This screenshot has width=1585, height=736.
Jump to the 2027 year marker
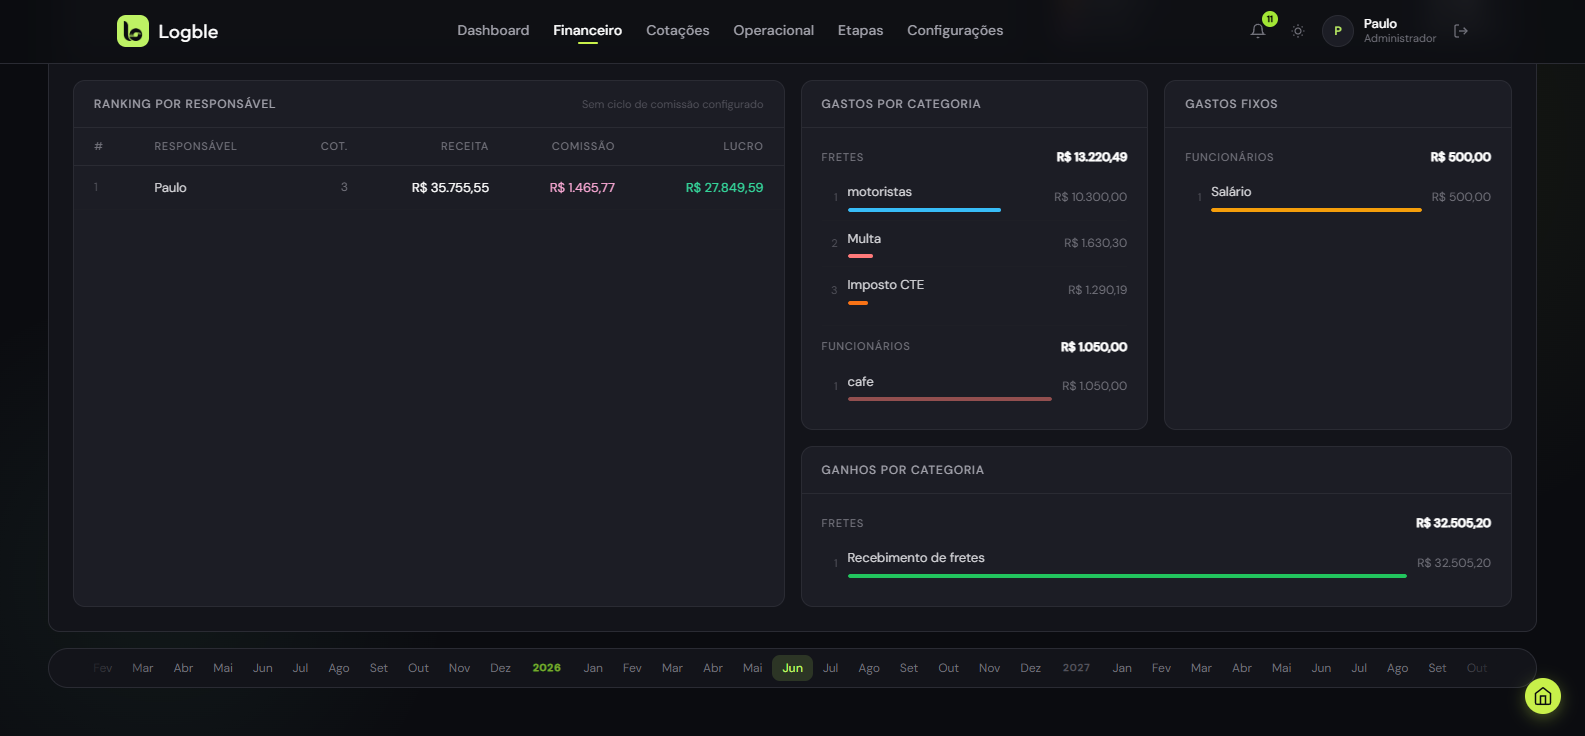click(1077, 668)
